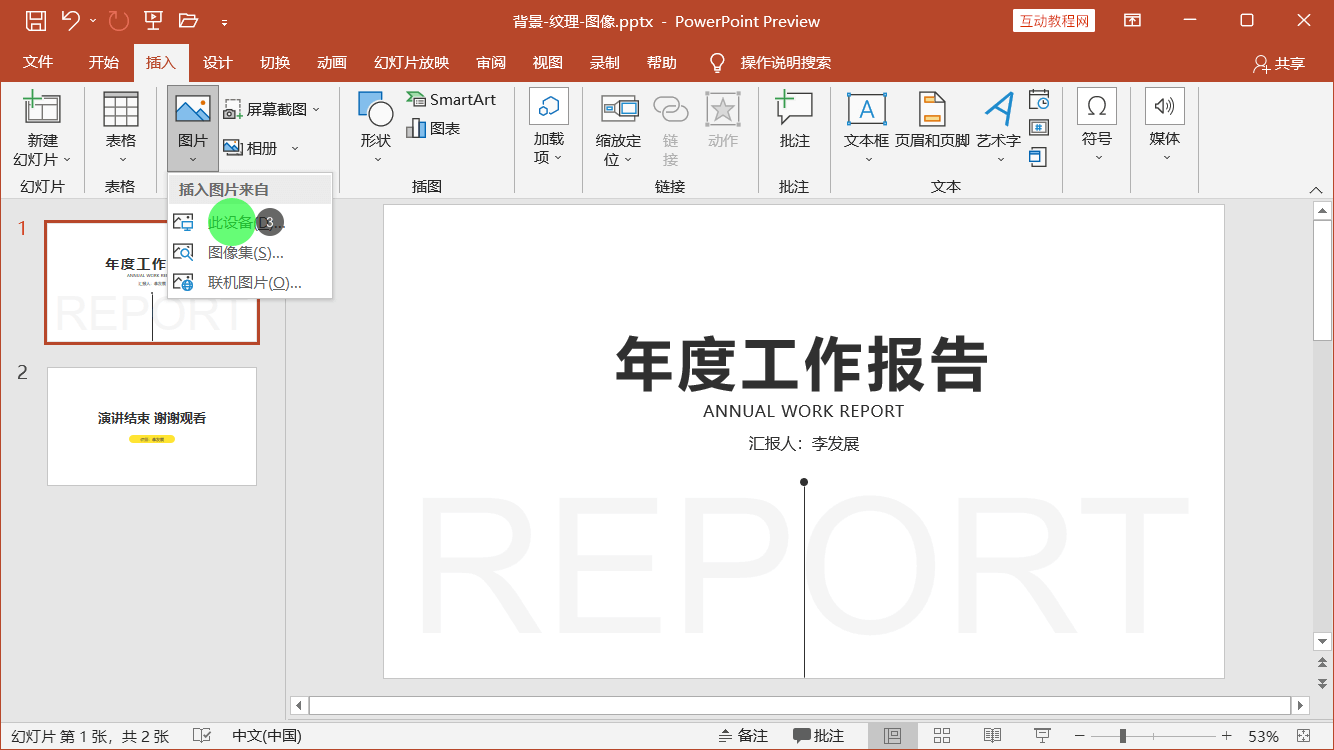This screenshot has width=1334, height=750.
Task: Click the vertical scrollbar down arrow
Action: point(1322,641)
